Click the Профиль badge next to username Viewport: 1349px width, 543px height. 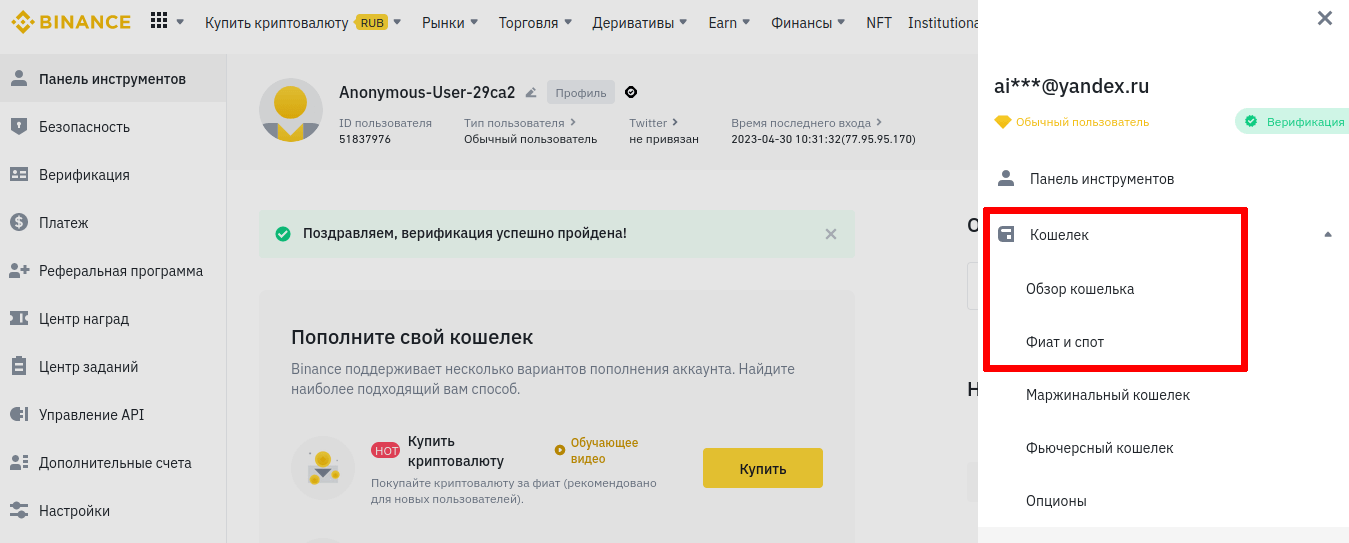(x=581, y=93)
